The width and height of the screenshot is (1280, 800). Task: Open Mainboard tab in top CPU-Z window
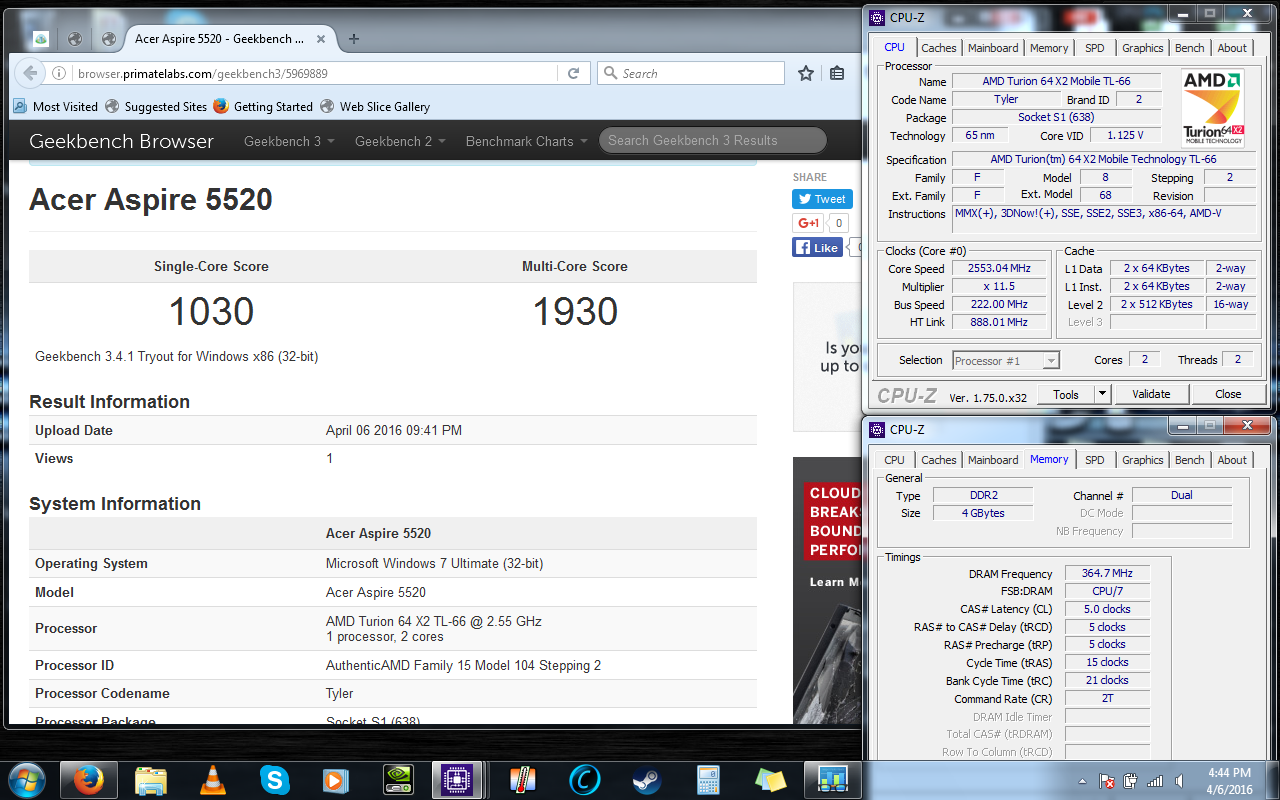(x=993, y=47)
